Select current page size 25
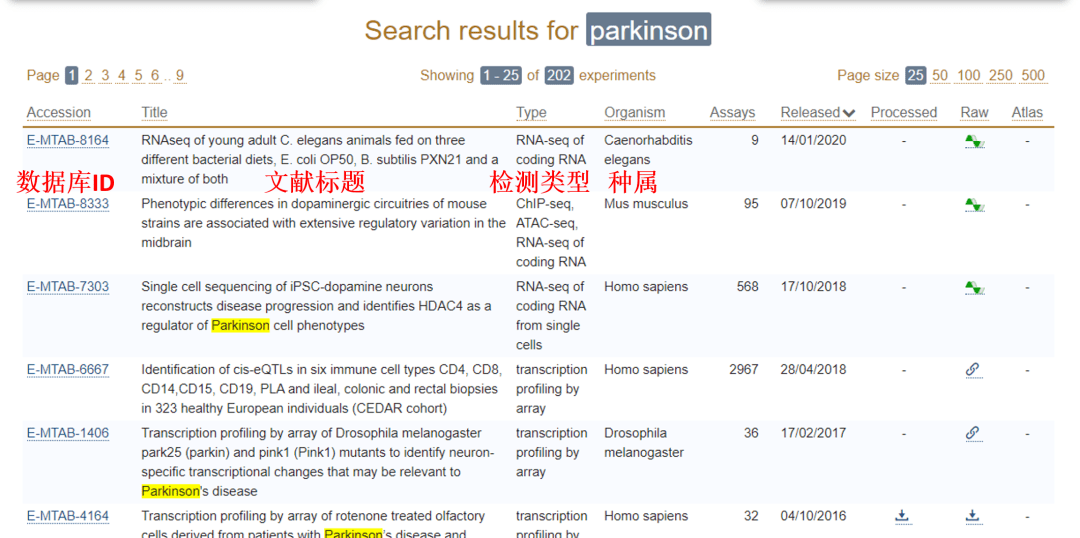Screen dimensions: 1080x538 (915, 75)
